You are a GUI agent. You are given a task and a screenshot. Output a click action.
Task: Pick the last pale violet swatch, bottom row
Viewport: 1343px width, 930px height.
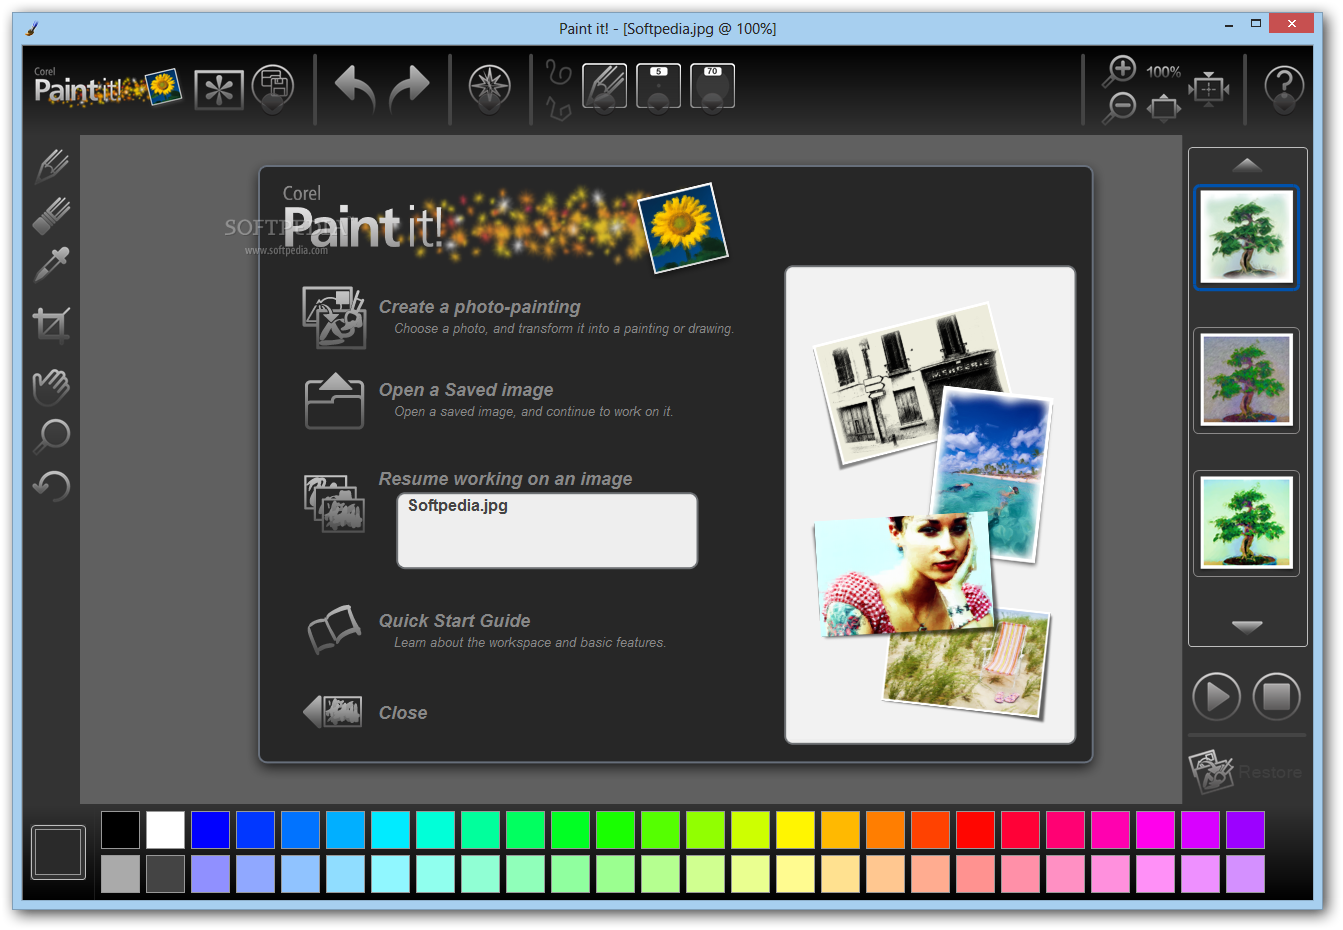pyautogui.click(x=1245, y=874)
